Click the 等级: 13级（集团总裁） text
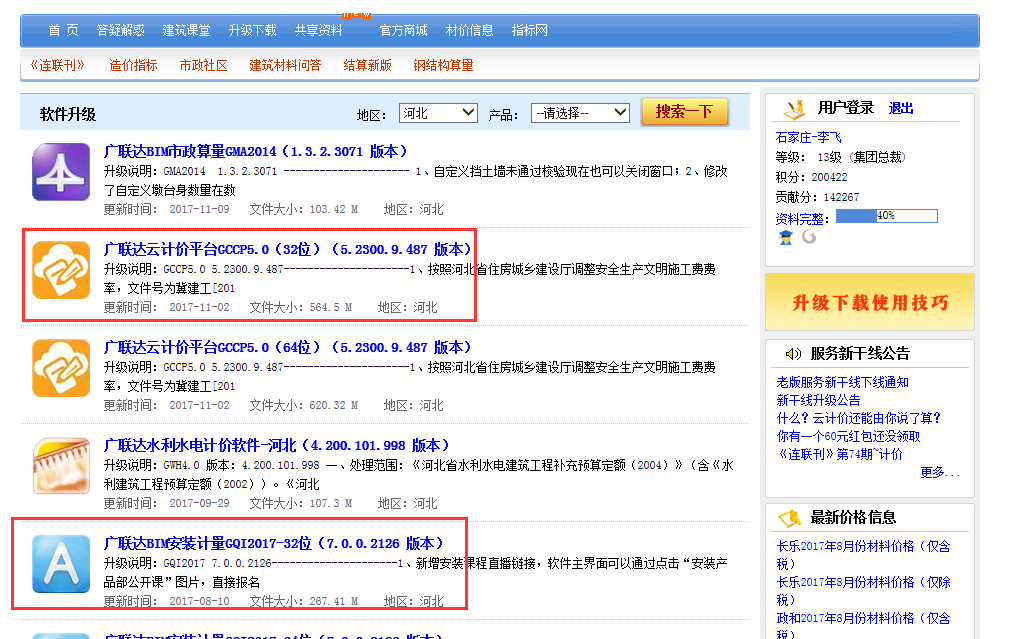Image resolution: width=1035 pixels, height=639 pixels. tap(841, 157)
